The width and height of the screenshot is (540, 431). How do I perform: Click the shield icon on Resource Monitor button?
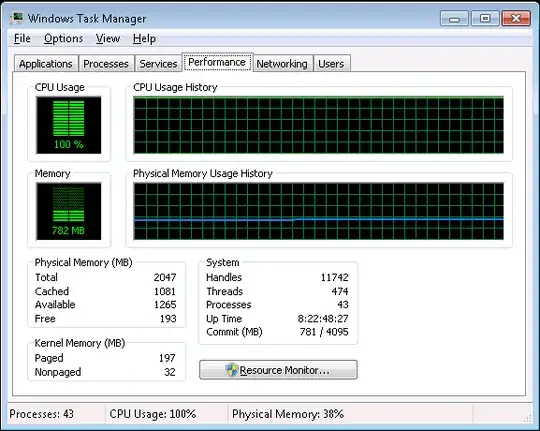point(232,370)
